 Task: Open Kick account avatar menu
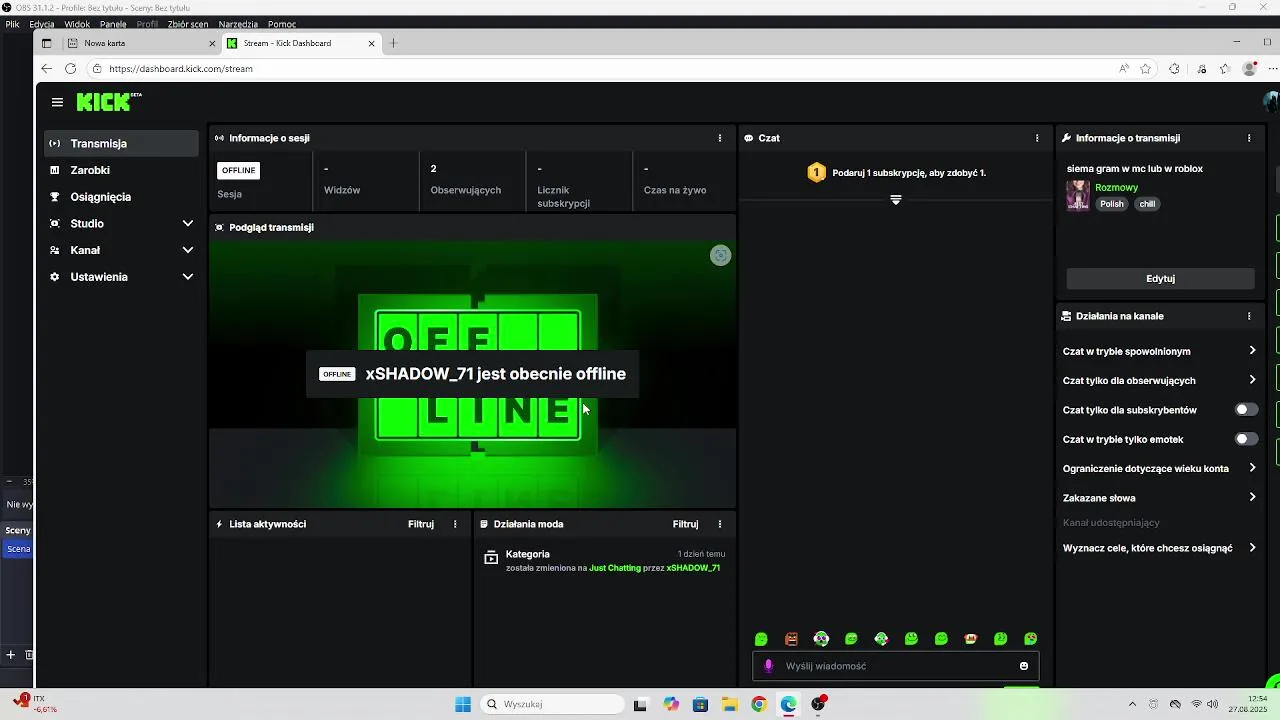point(1272,102)
